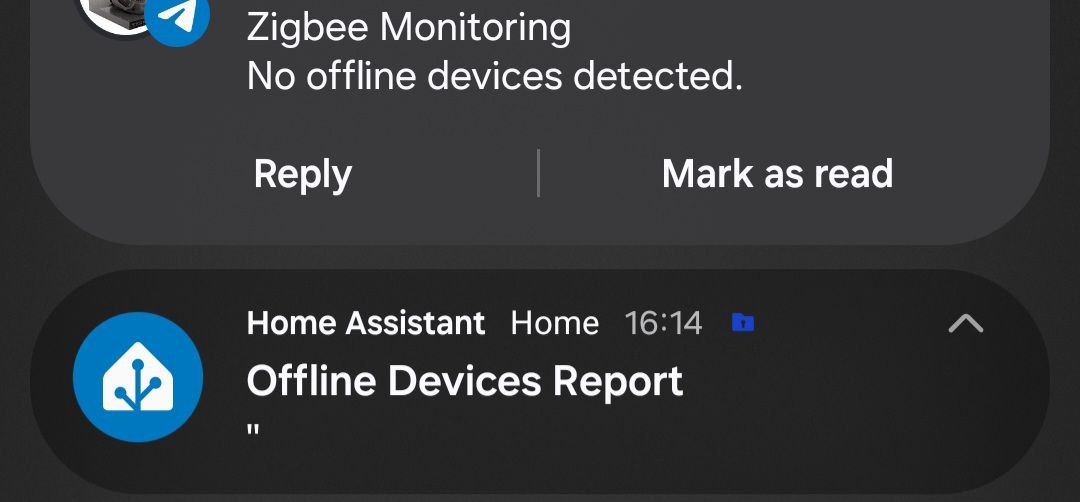This screenshot has width=1080, height=502.
Task: Open the Zigbee Monitoring chat title
Action: point(408,27)
